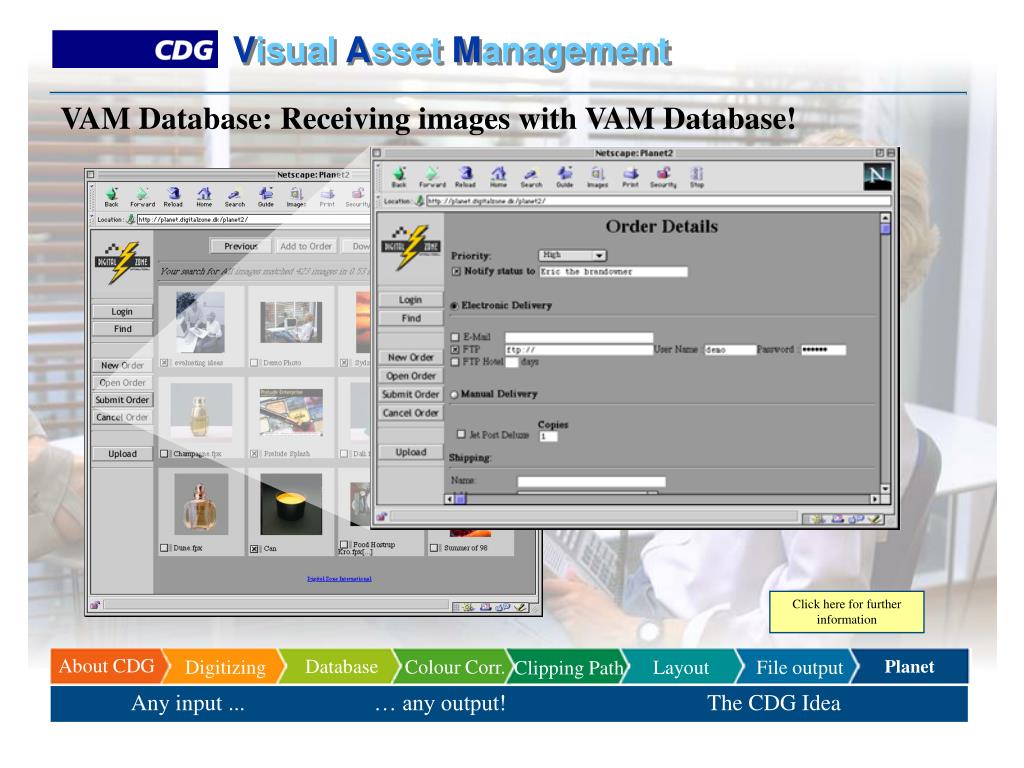
Task: Click Upload button in front window sidebar
Action: tap(411, 452)
